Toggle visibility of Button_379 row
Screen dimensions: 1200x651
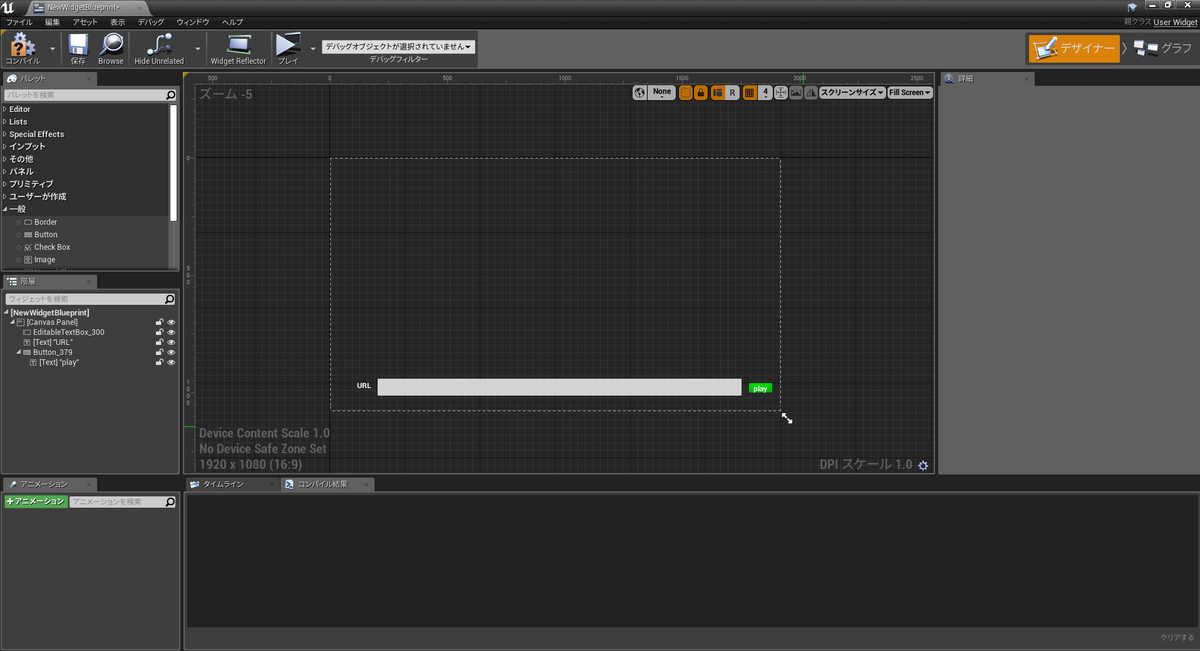[171, 352]
